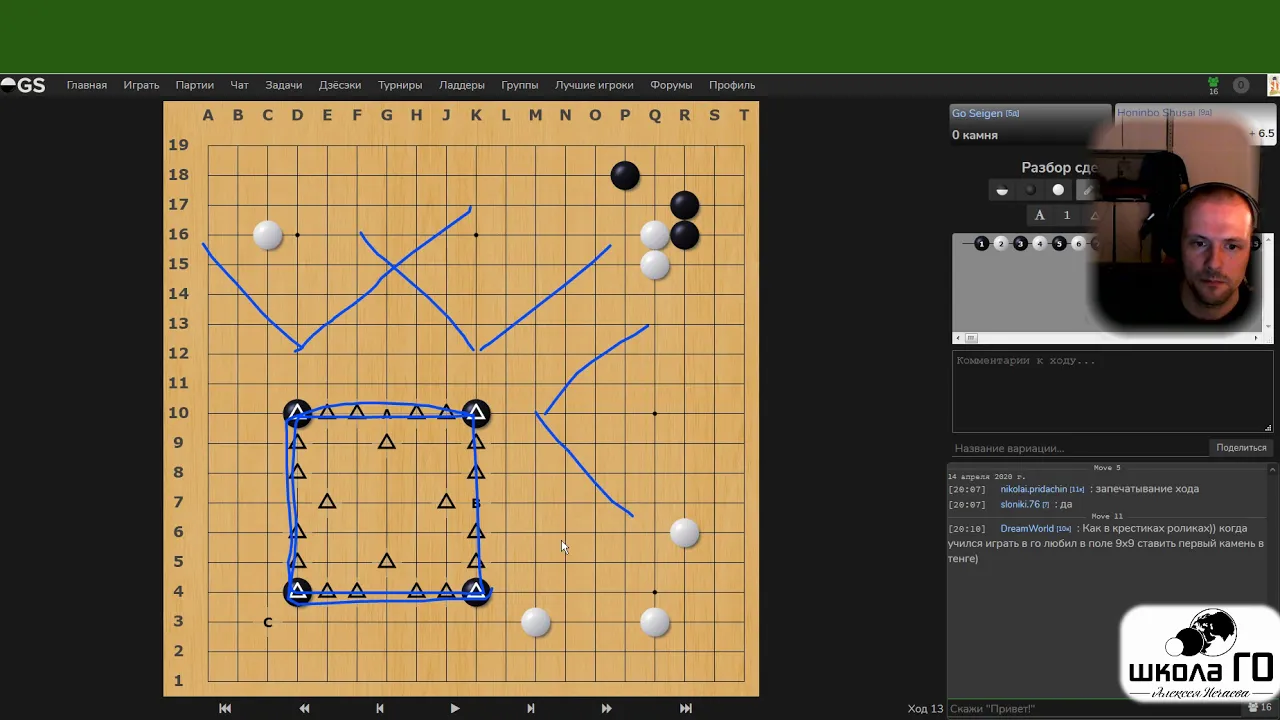Jump to move 5 in move tree
This screenshot has width=1280, height=720.
pyautogui.click(x=1059, y=243)
